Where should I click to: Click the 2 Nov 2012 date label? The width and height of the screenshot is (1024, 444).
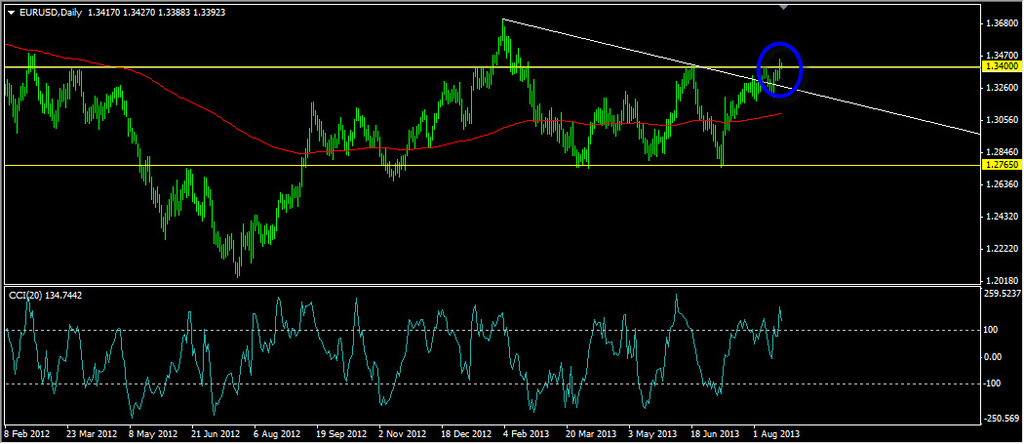[402, 434]
